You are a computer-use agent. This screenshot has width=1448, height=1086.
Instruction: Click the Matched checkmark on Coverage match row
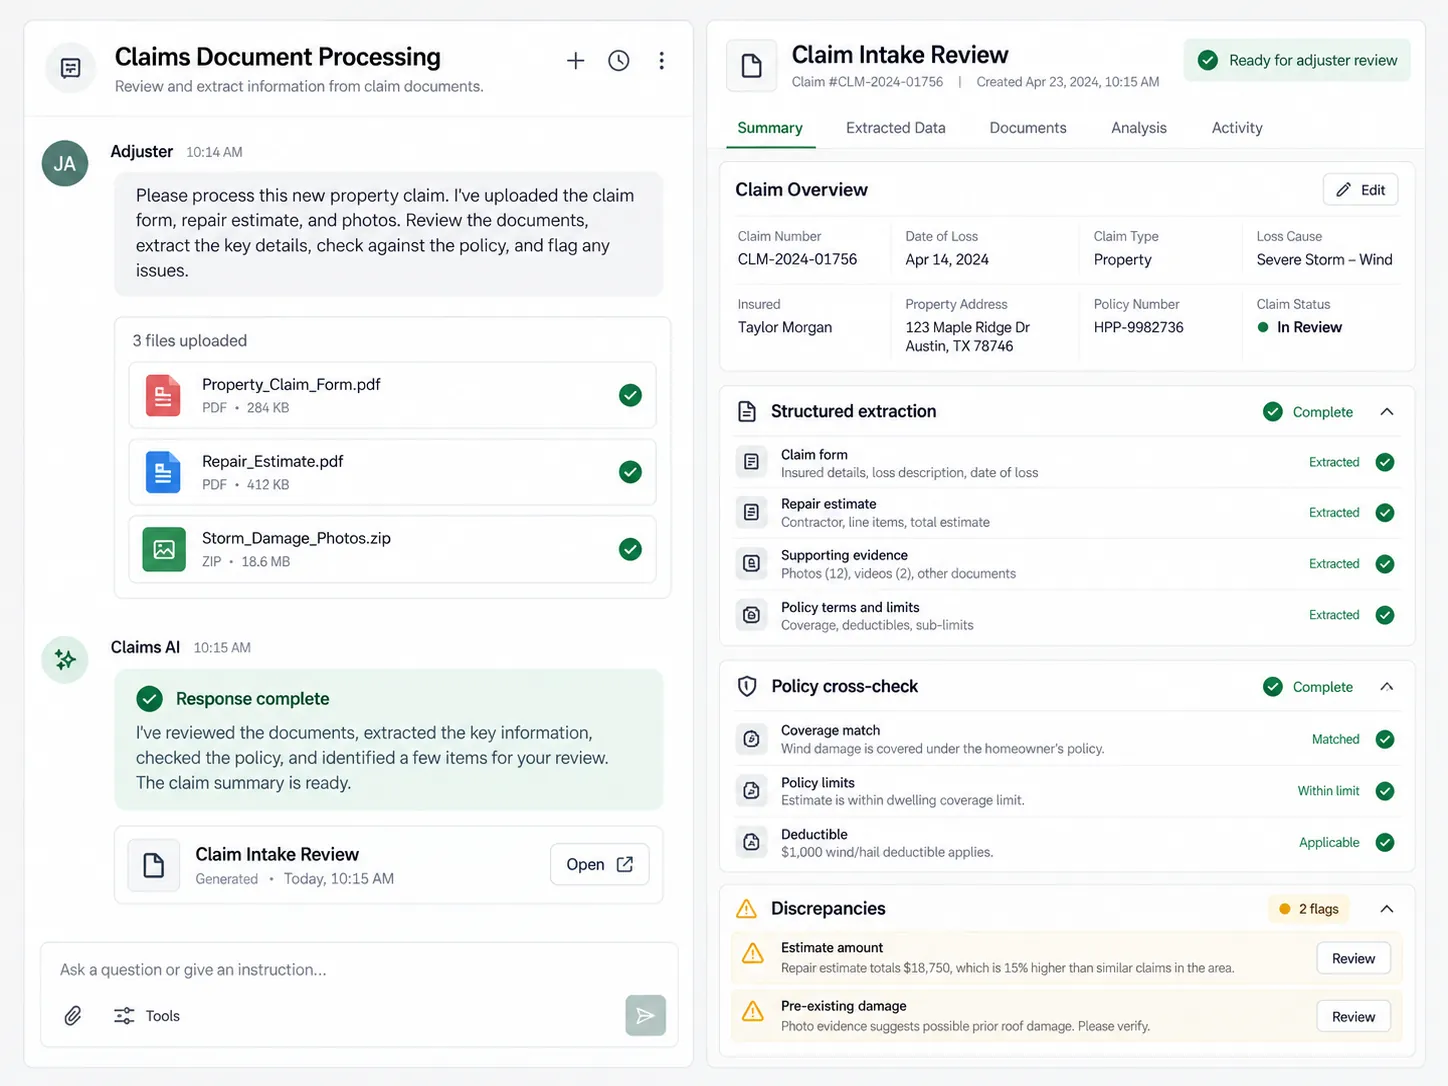click(x=1385, y=739)
